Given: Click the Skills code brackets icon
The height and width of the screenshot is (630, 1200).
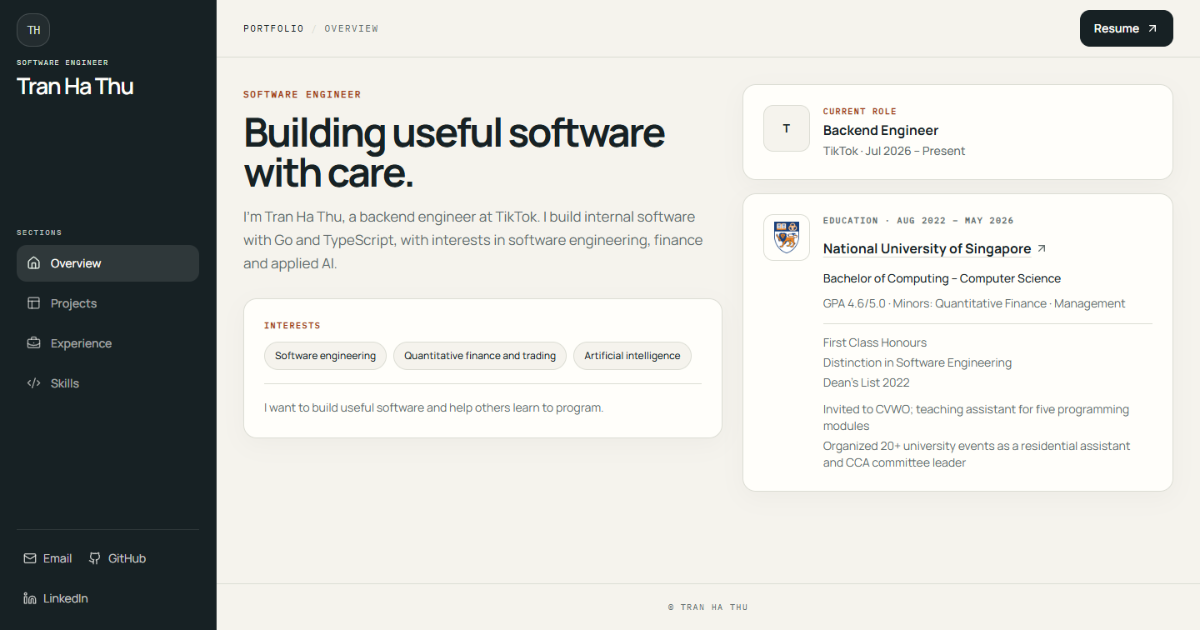Looking at the screenshot, I should (x=34, y=383).
